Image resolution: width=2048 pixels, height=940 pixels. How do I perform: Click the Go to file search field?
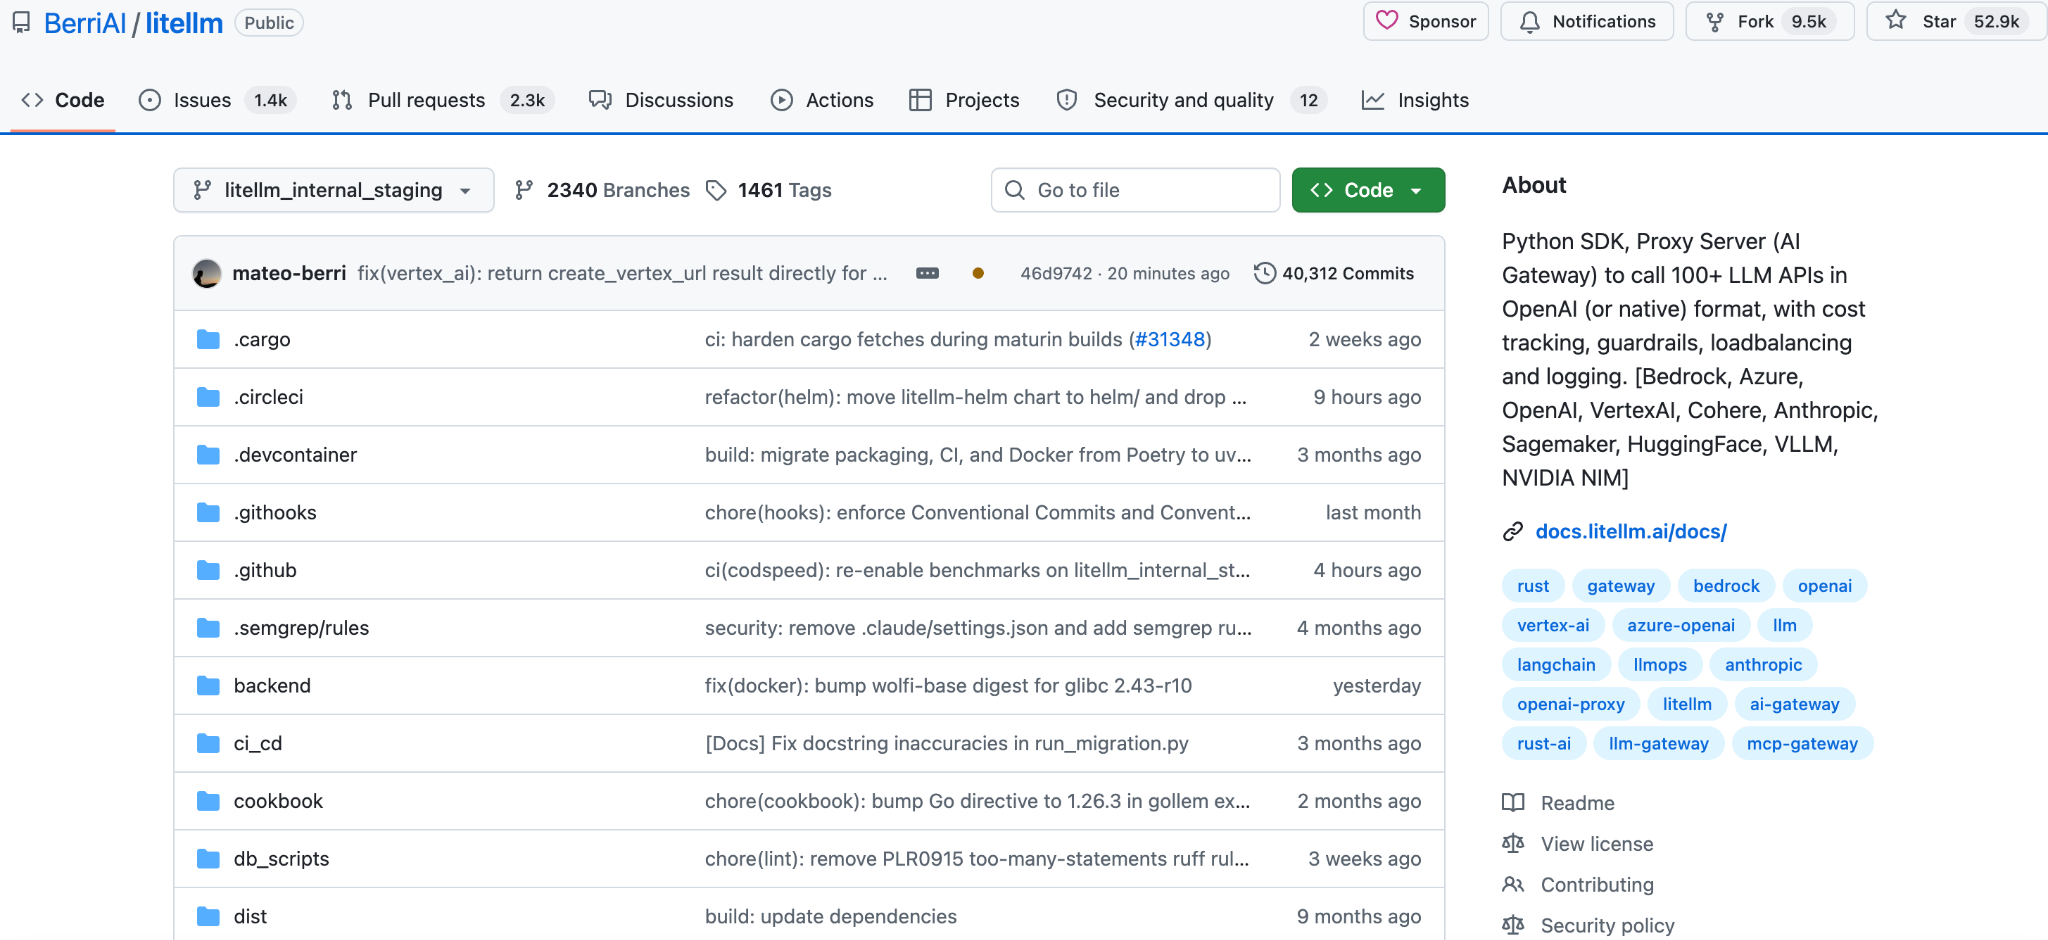point(1135,190)
